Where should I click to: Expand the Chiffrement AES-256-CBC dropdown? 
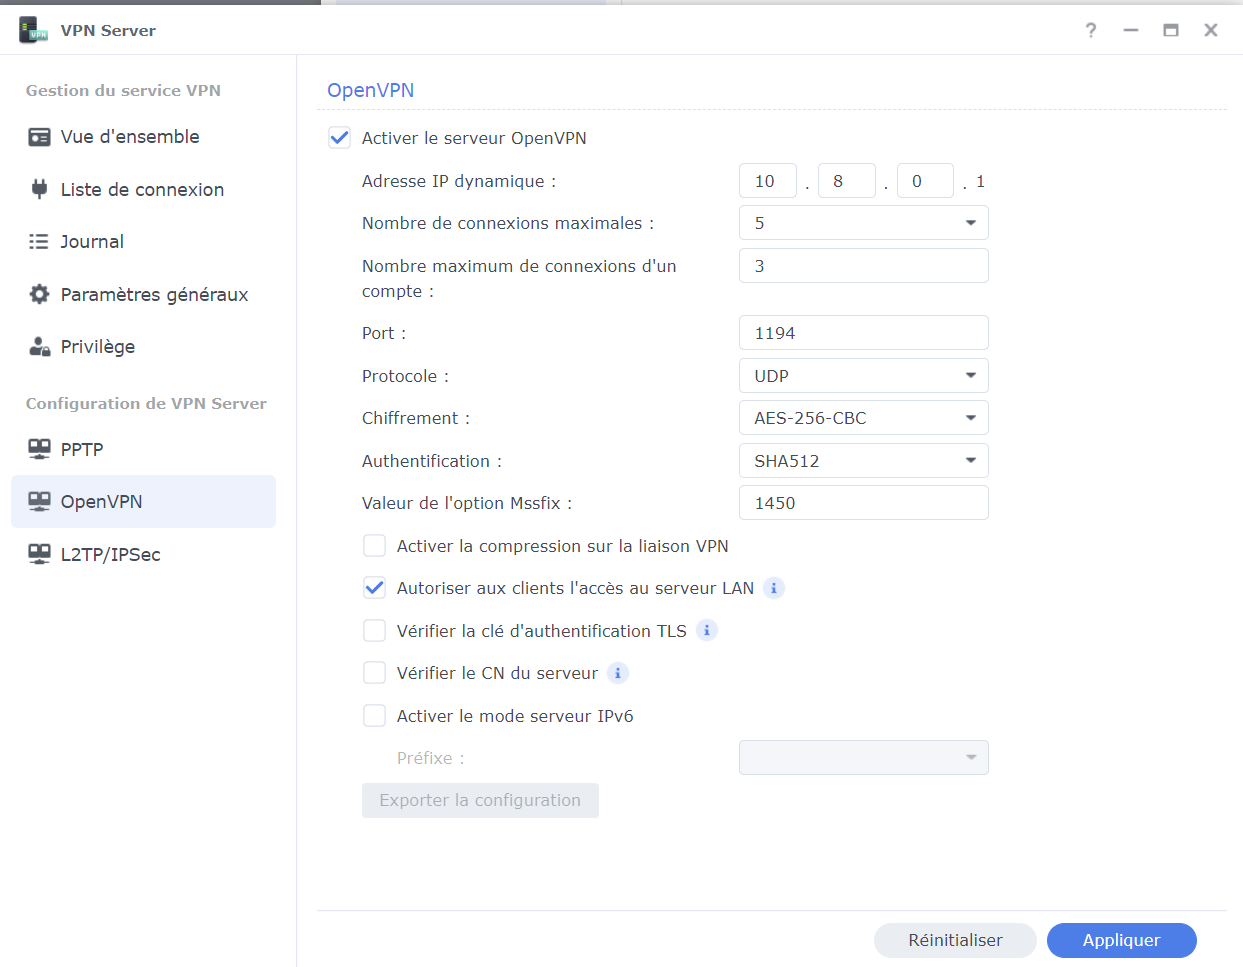[x=863, y=418]
